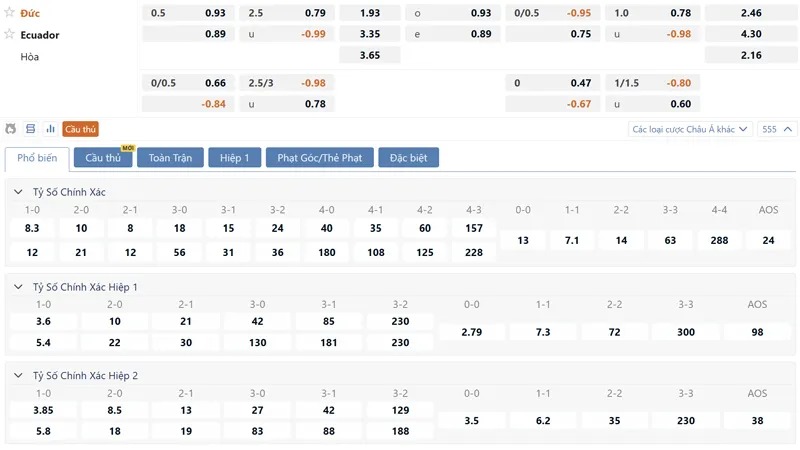Viewport: 800px width, 450px height.
Task: Click the grey mascot icon
Action: [x=11, y=129]
